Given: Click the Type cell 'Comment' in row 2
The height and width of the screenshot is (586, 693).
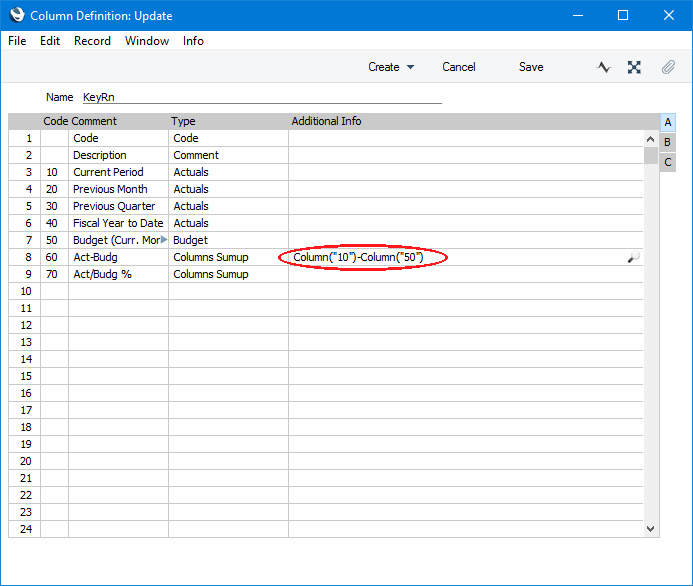Looking at the screenshot, I should click(x=228, y=155).
